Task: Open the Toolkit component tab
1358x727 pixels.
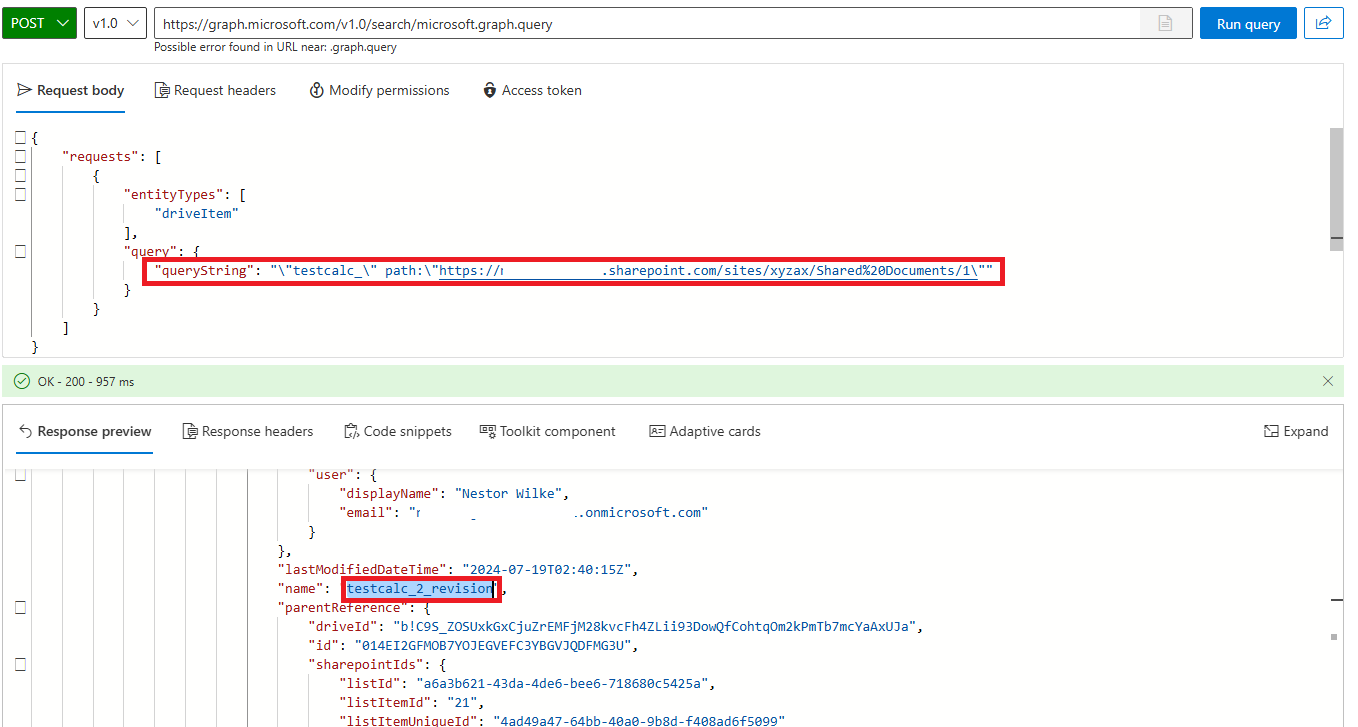Action: (548, 432)
